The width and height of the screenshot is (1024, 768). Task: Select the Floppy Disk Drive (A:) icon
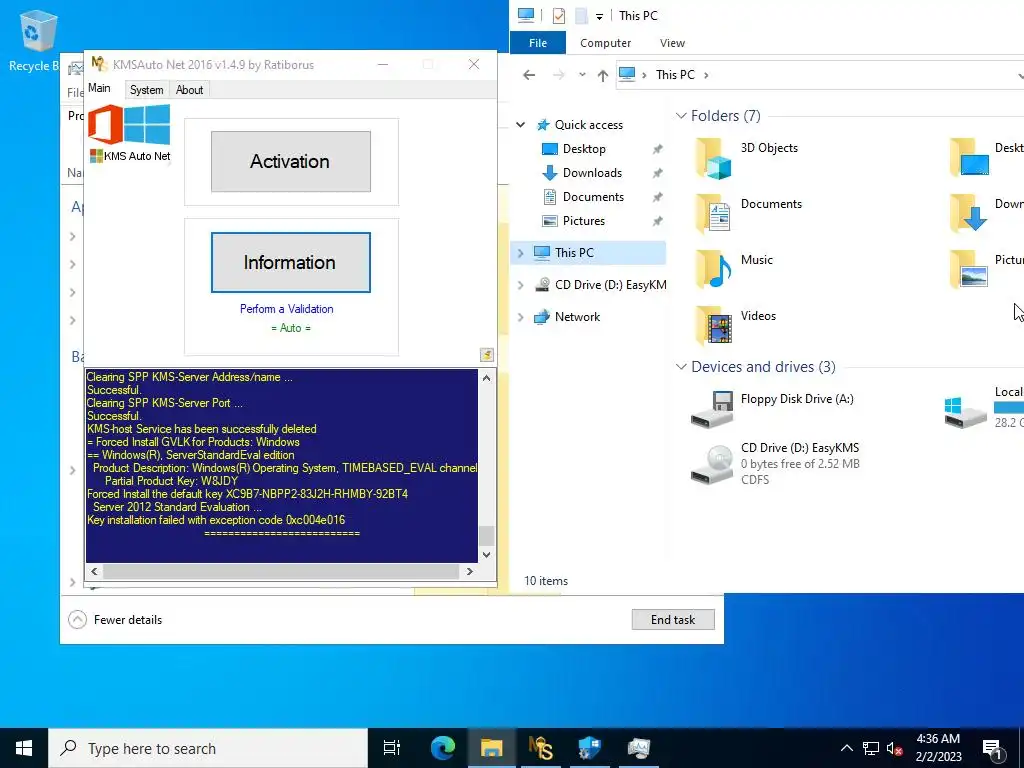click(x=712, y=409)
